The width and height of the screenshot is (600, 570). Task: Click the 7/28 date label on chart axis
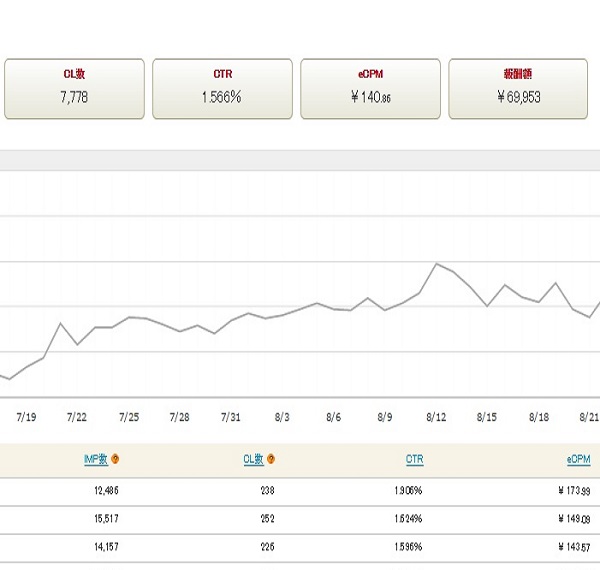(179, 417)
